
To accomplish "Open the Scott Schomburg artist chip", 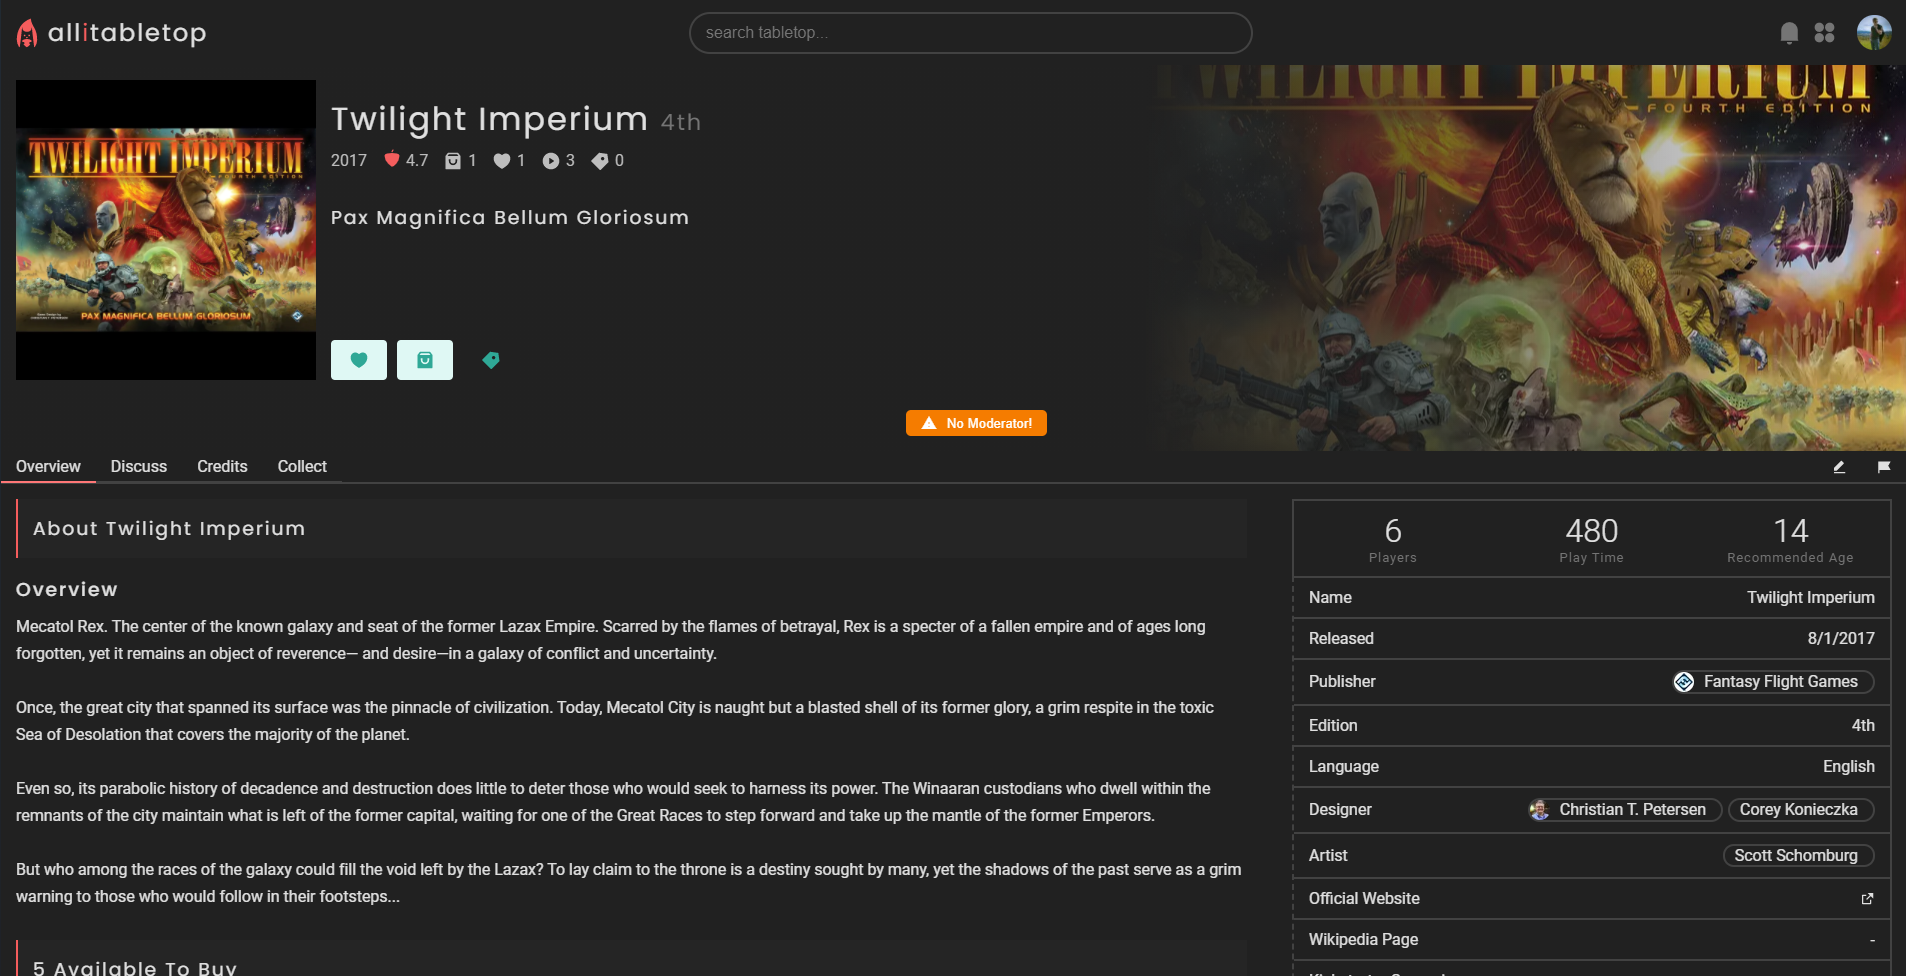I will point(1798,856).
